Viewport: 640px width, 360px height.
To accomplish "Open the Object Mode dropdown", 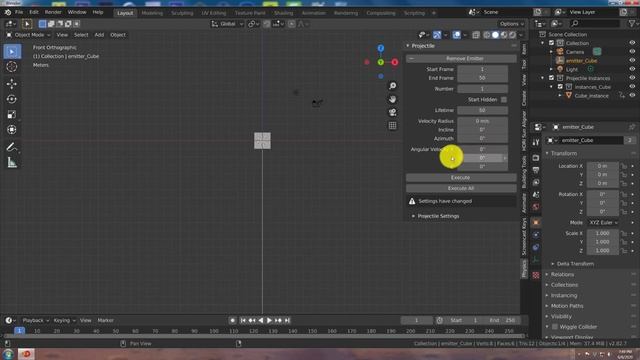I will pyautogui.click(x=28, y=35).
